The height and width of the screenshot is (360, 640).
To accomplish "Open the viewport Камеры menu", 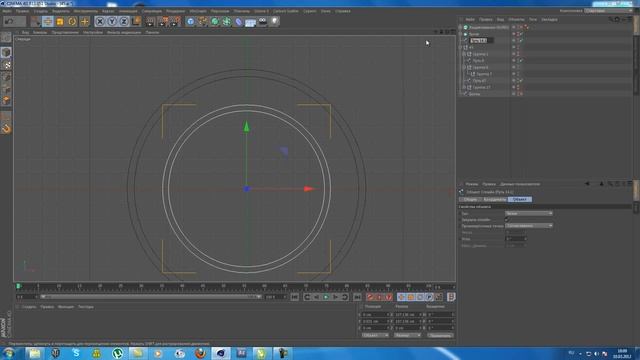I will point(40,32).
